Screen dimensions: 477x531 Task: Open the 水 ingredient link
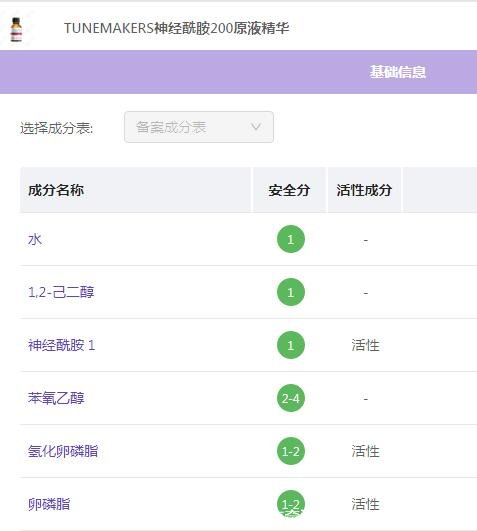pyautogui.click(x=35, y=239)
